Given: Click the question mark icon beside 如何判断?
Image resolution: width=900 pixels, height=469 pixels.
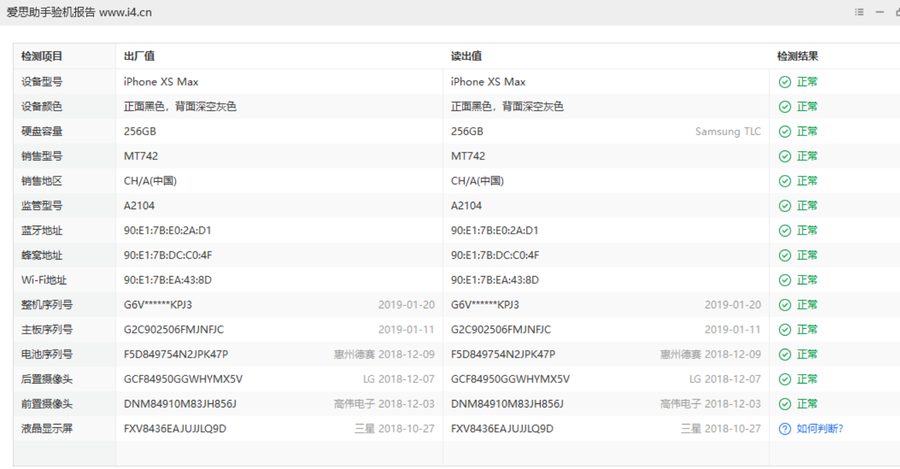Looking at the screenshot, I should pyautogui.click(x=785, y=429).
